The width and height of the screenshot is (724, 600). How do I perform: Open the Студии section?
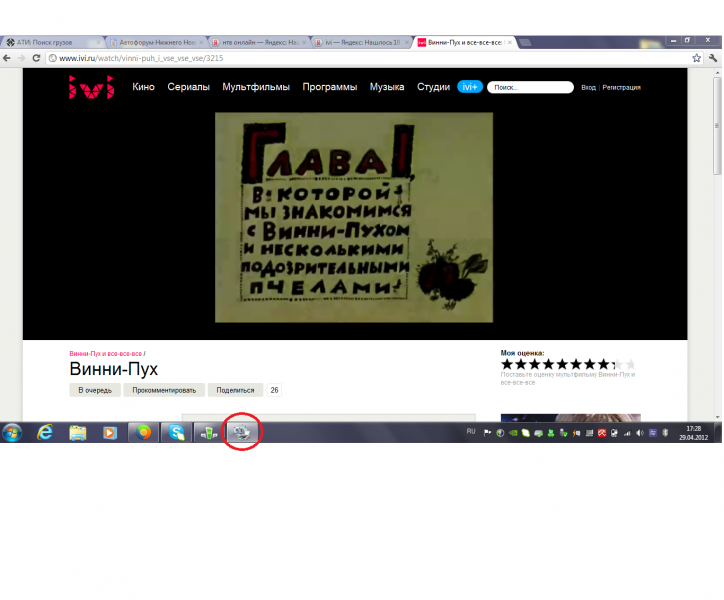(433, 87)
